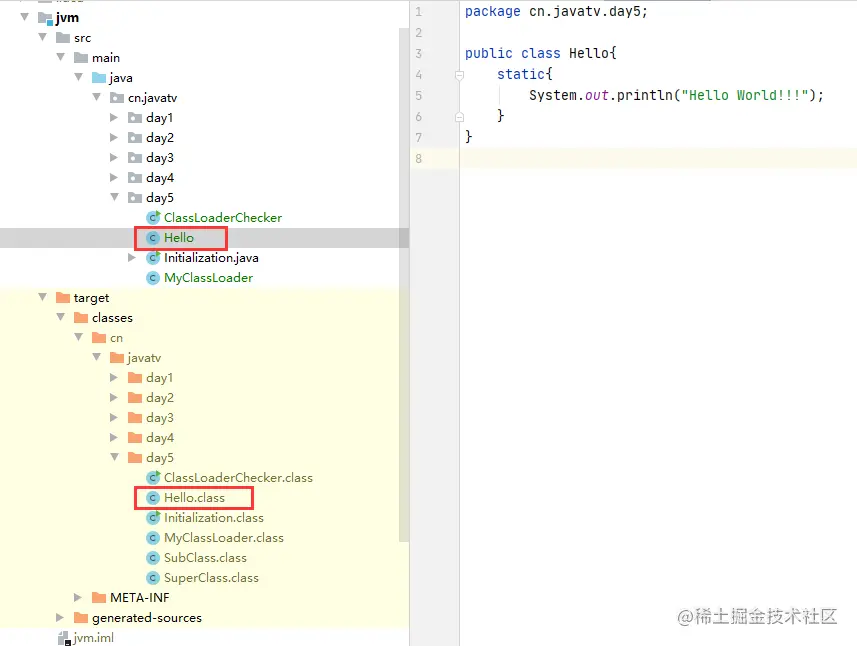This screenshot has height=646, width=857.
Task: Select the Hello source file label
Action: pos(179,238)
